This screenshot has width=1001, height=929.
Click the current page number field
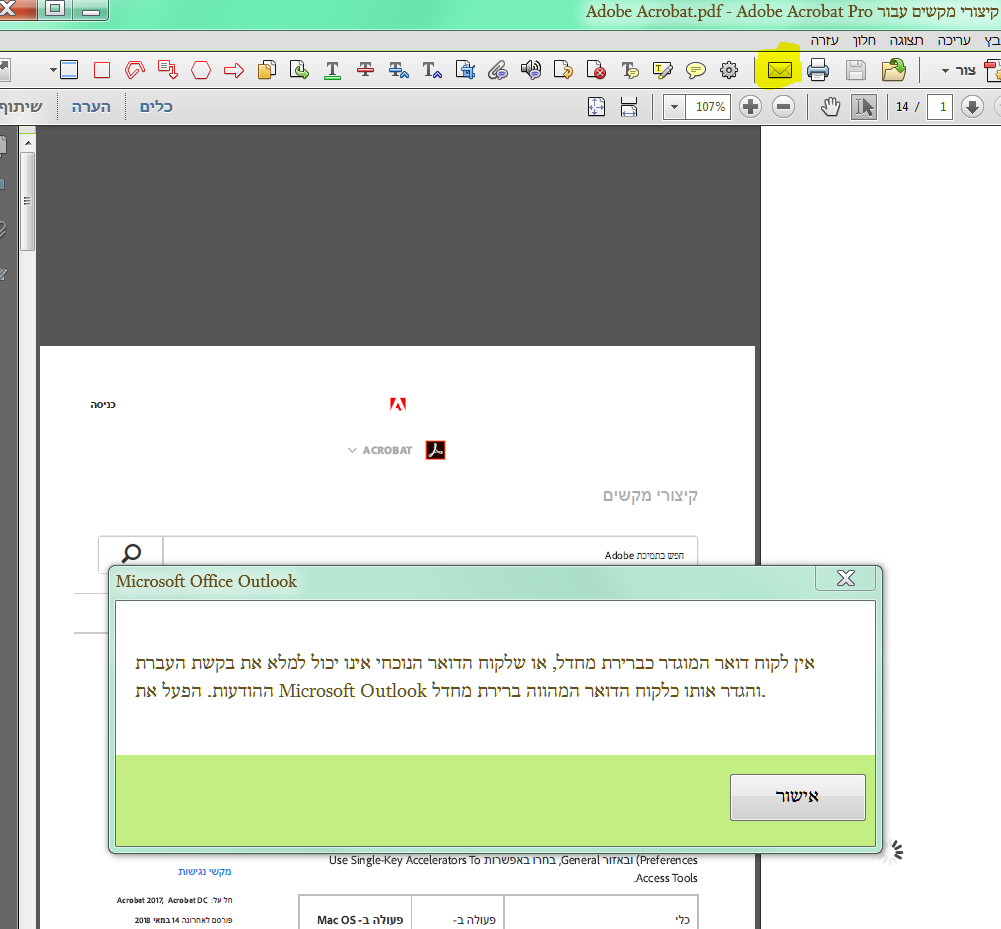click(x=940, y=107)
